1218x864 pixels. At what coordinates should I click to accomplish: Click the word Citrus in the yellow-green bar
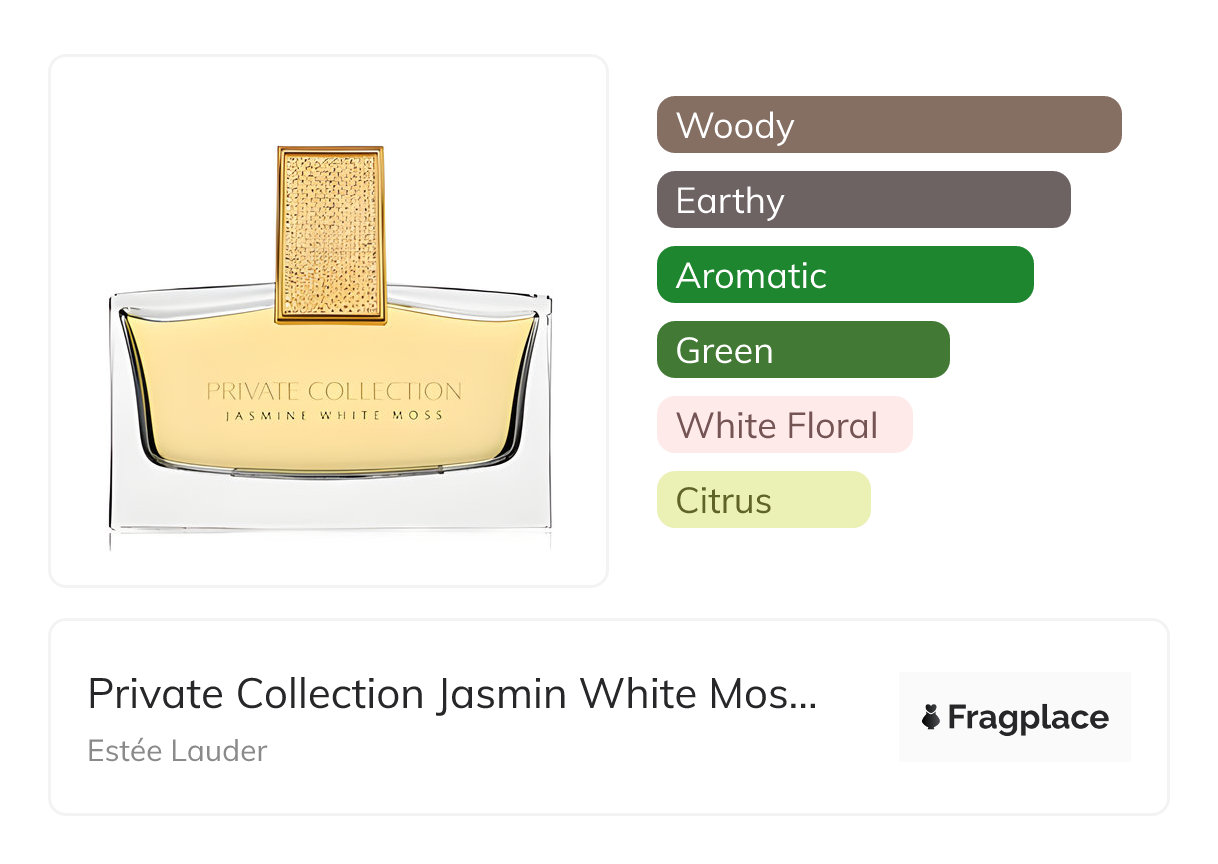point(723,500)
